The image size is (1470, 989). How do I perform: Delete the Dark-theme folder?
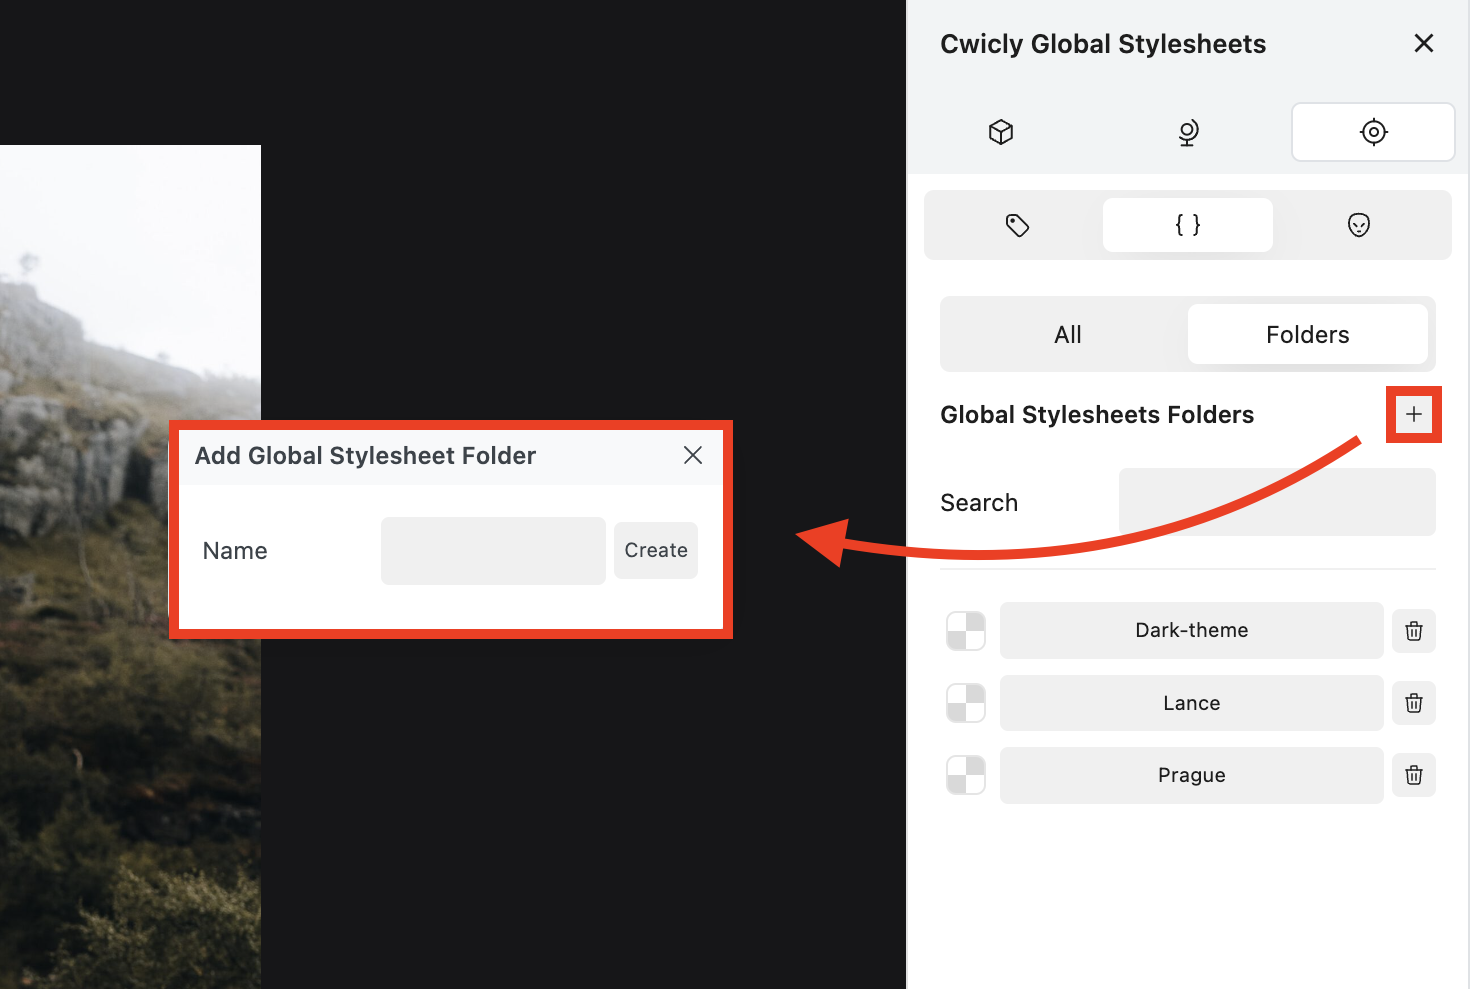pyautogui.click(x=1413, y=631)
